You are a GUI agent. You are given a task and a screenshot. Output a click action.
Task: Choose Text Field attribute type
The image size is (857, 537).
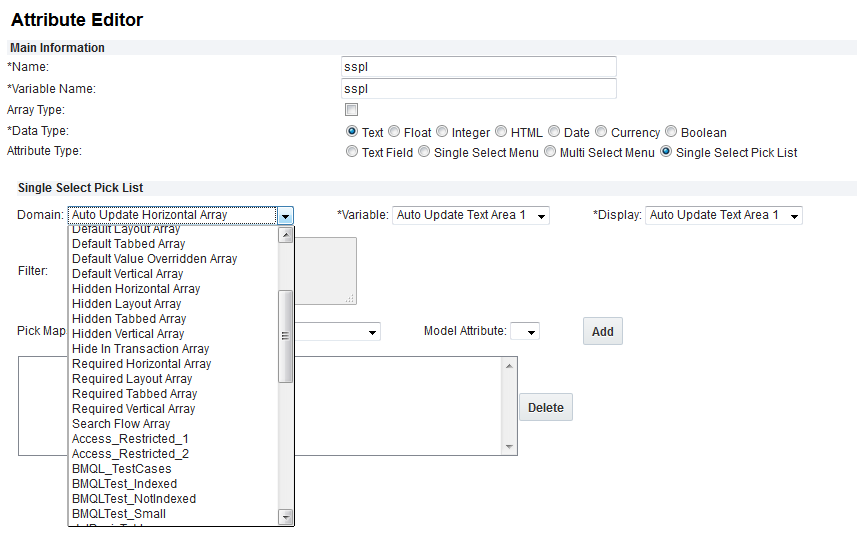pos(352,151)
